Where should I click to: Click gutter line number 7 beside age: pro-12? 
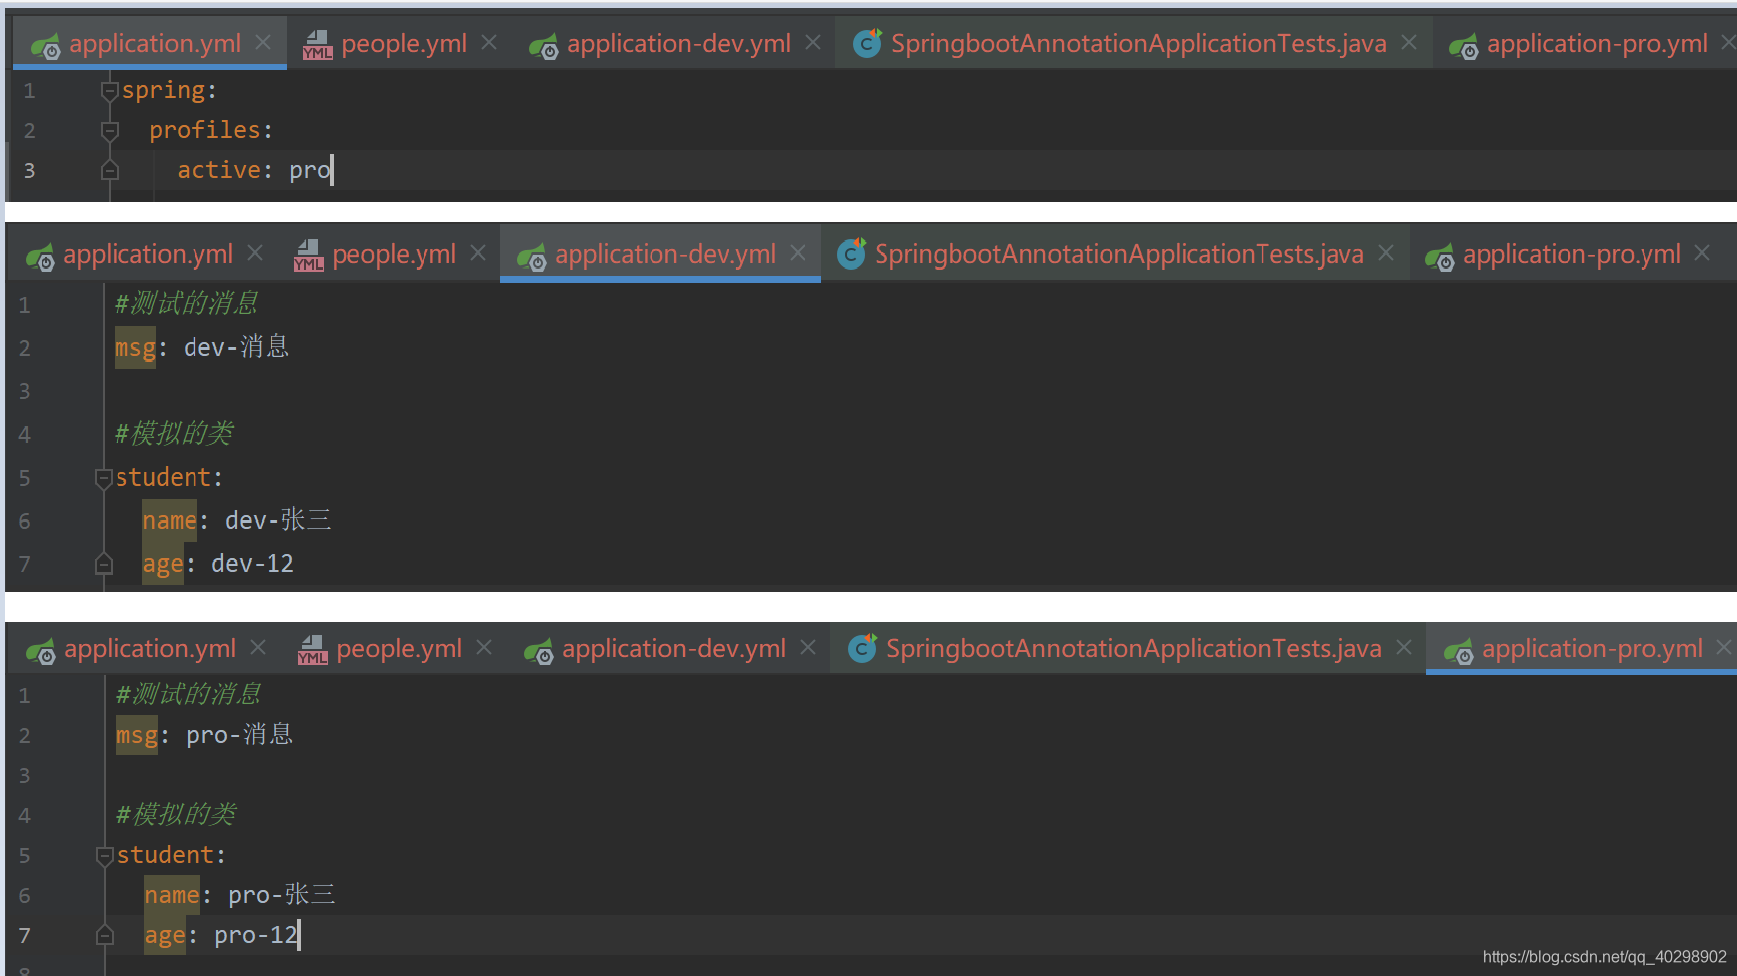[x=25, y=935]
